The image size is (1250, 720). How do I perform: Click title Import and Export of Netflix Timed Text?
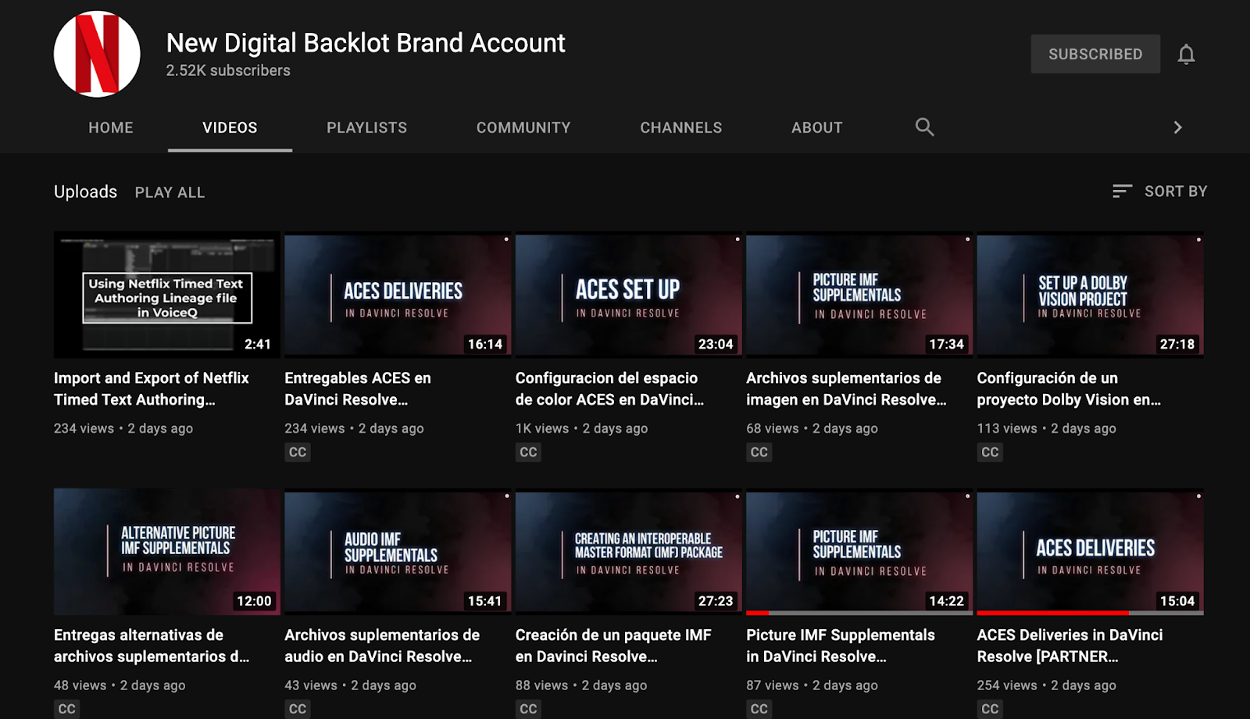click(152, 389)
